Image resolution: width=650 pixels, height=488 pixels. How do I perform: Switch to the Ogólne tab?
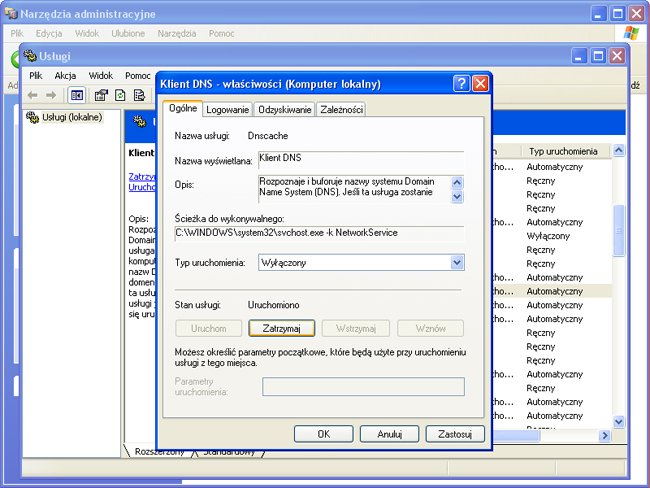click(x=183, y=109)
